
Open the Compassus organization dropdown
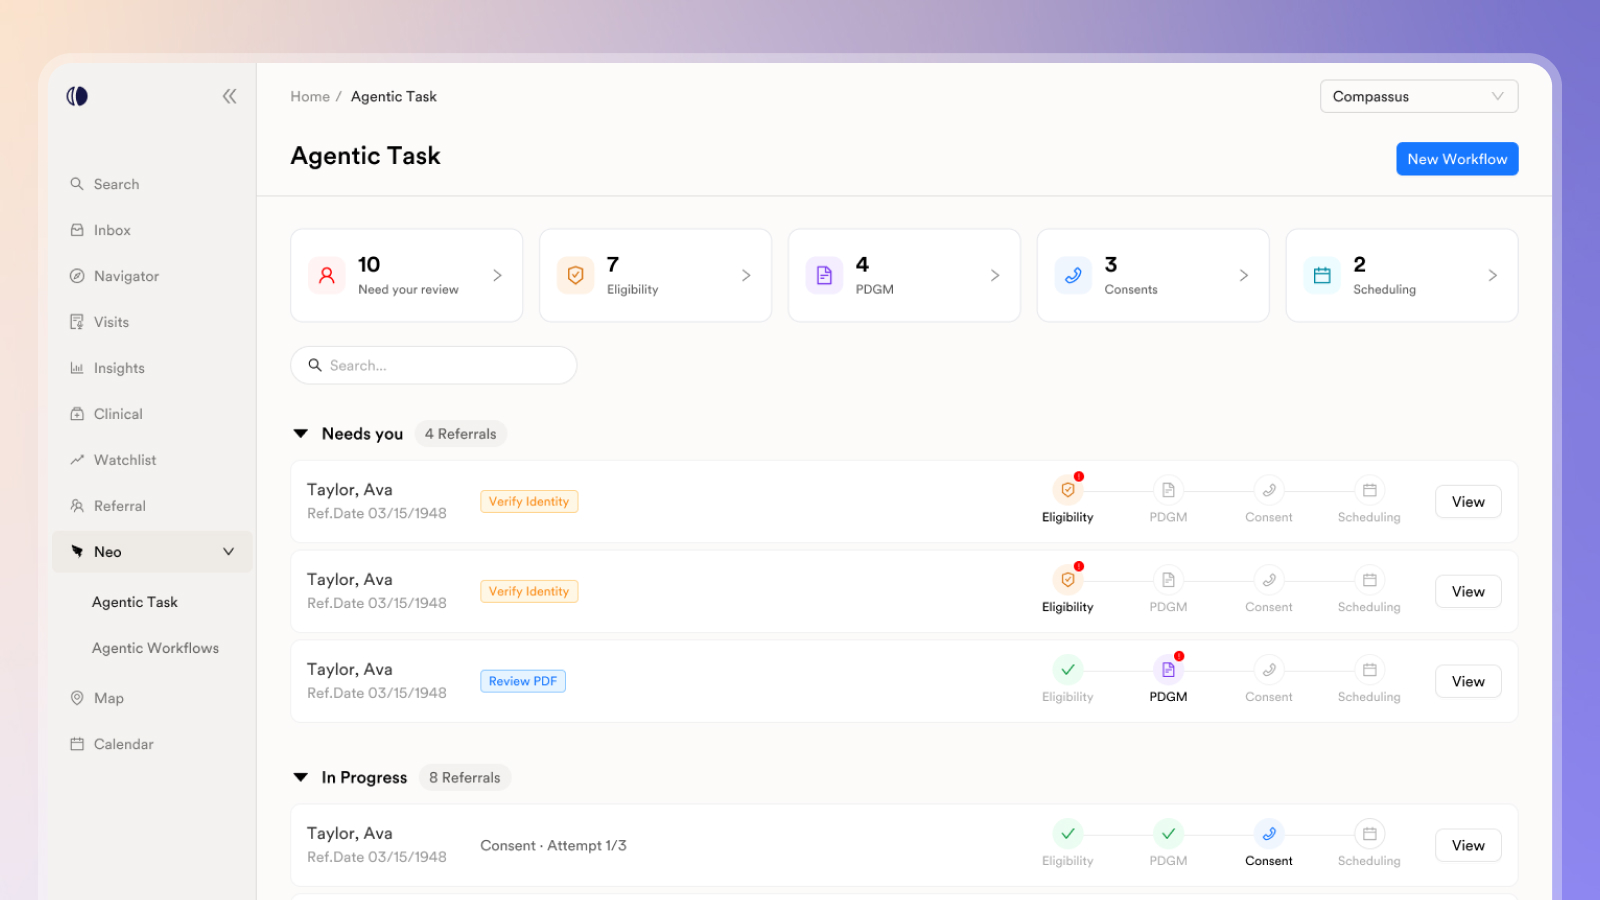[x=1419, y=96]
